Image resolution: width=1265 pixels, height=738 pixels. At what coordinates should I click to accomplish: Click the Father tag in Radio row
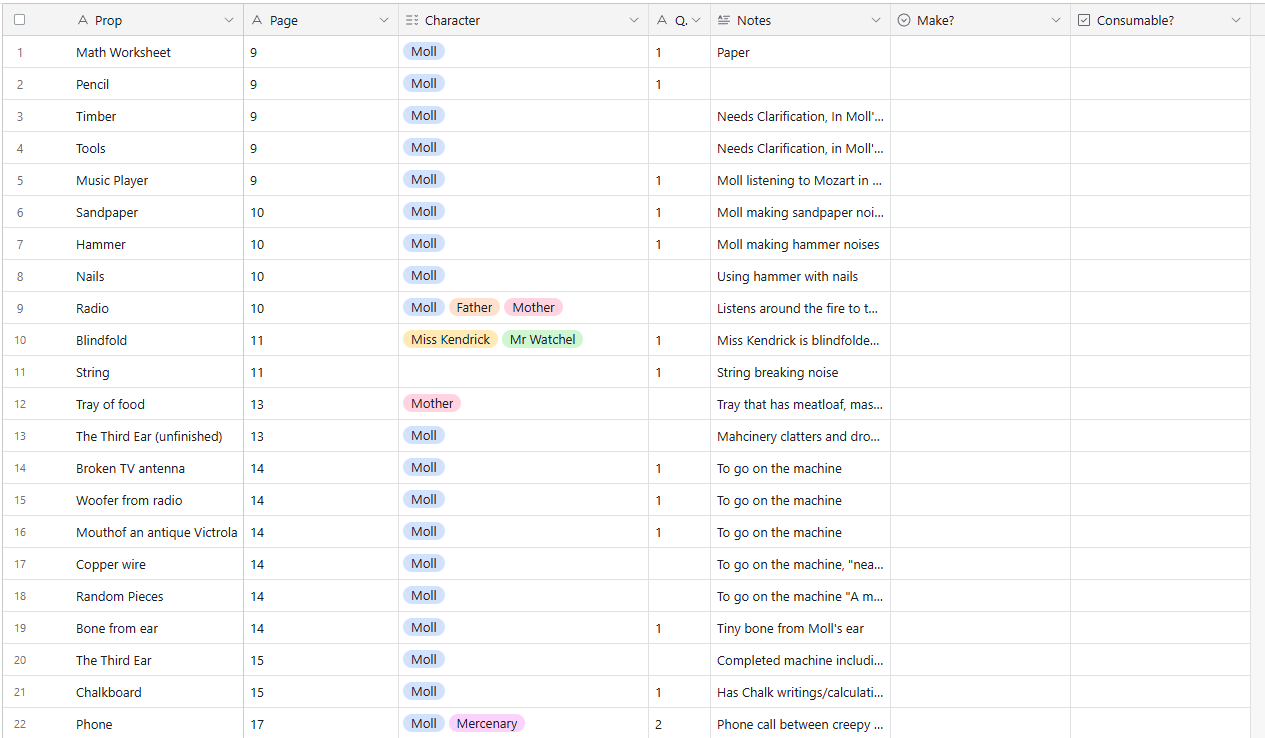coord(474,308)
